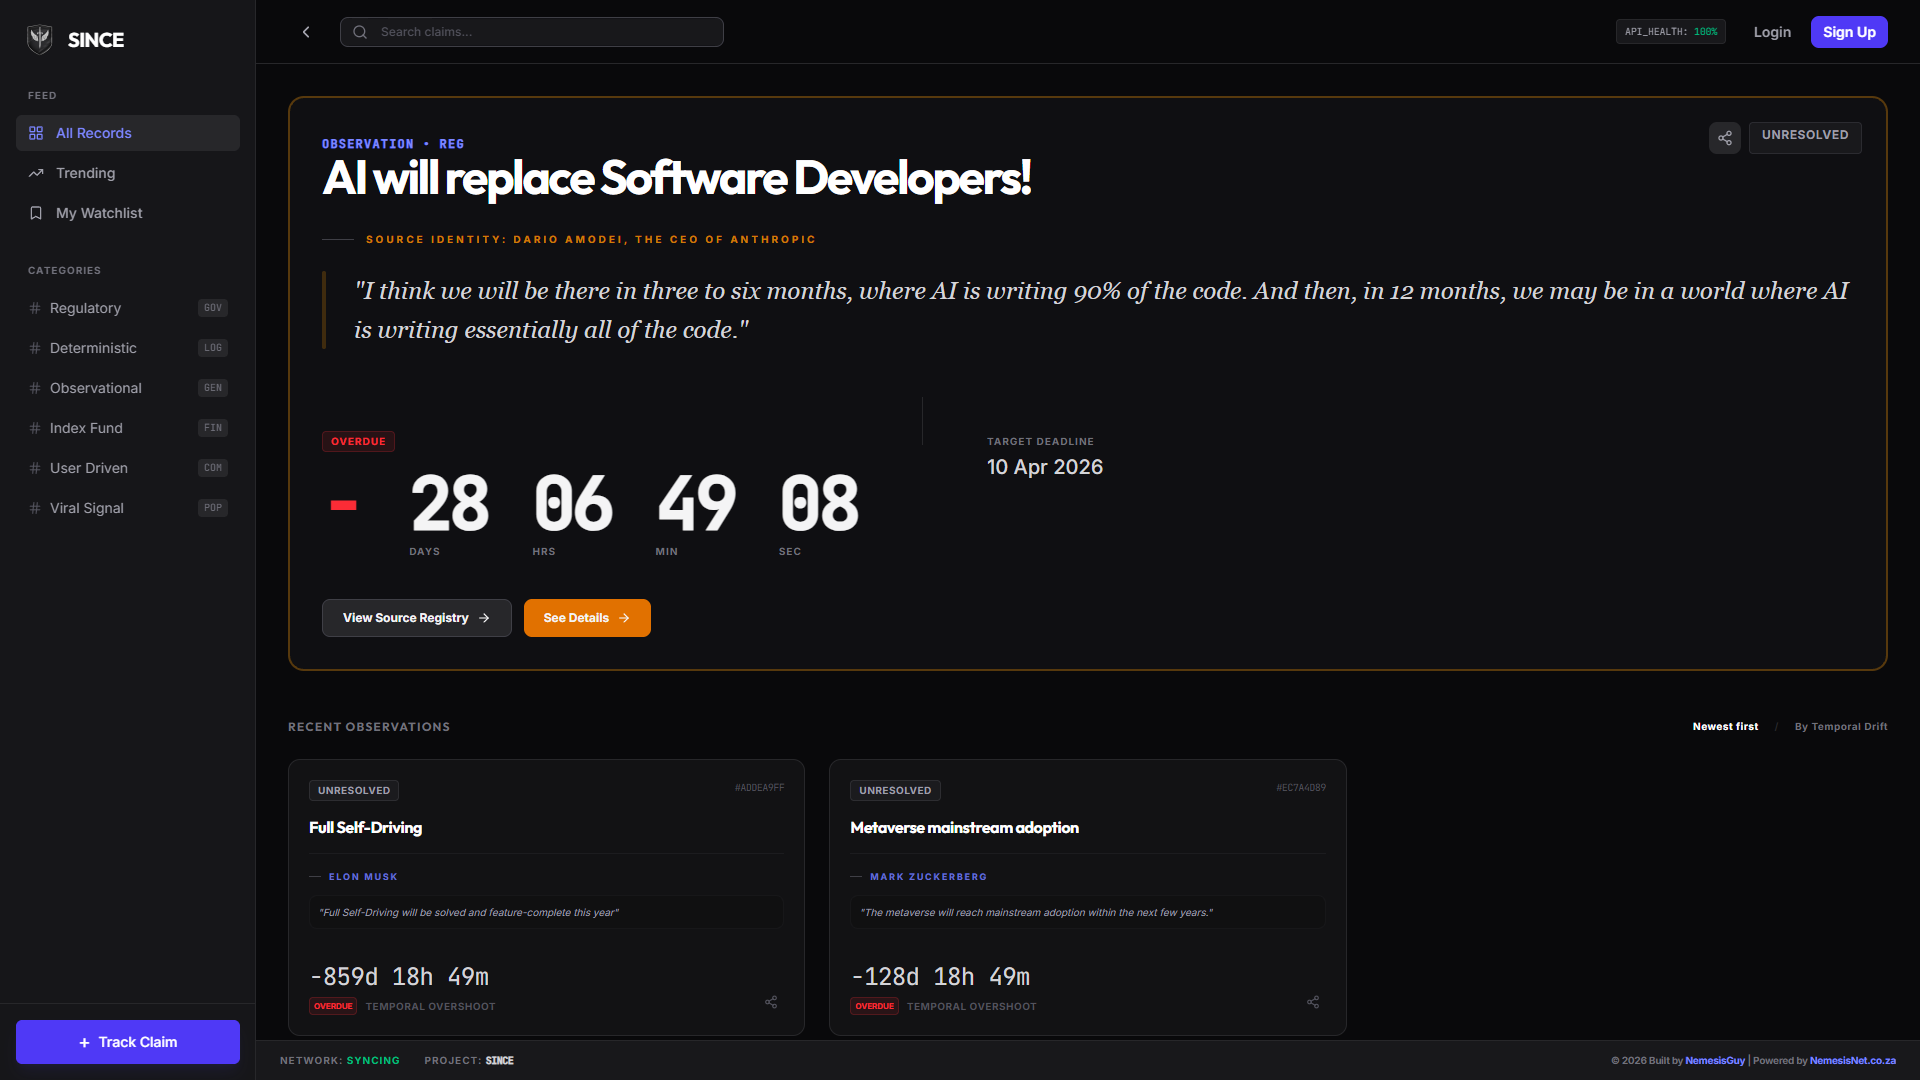Select the Index Fund category
The image size is (1920, 1080).
pos(128,428)
